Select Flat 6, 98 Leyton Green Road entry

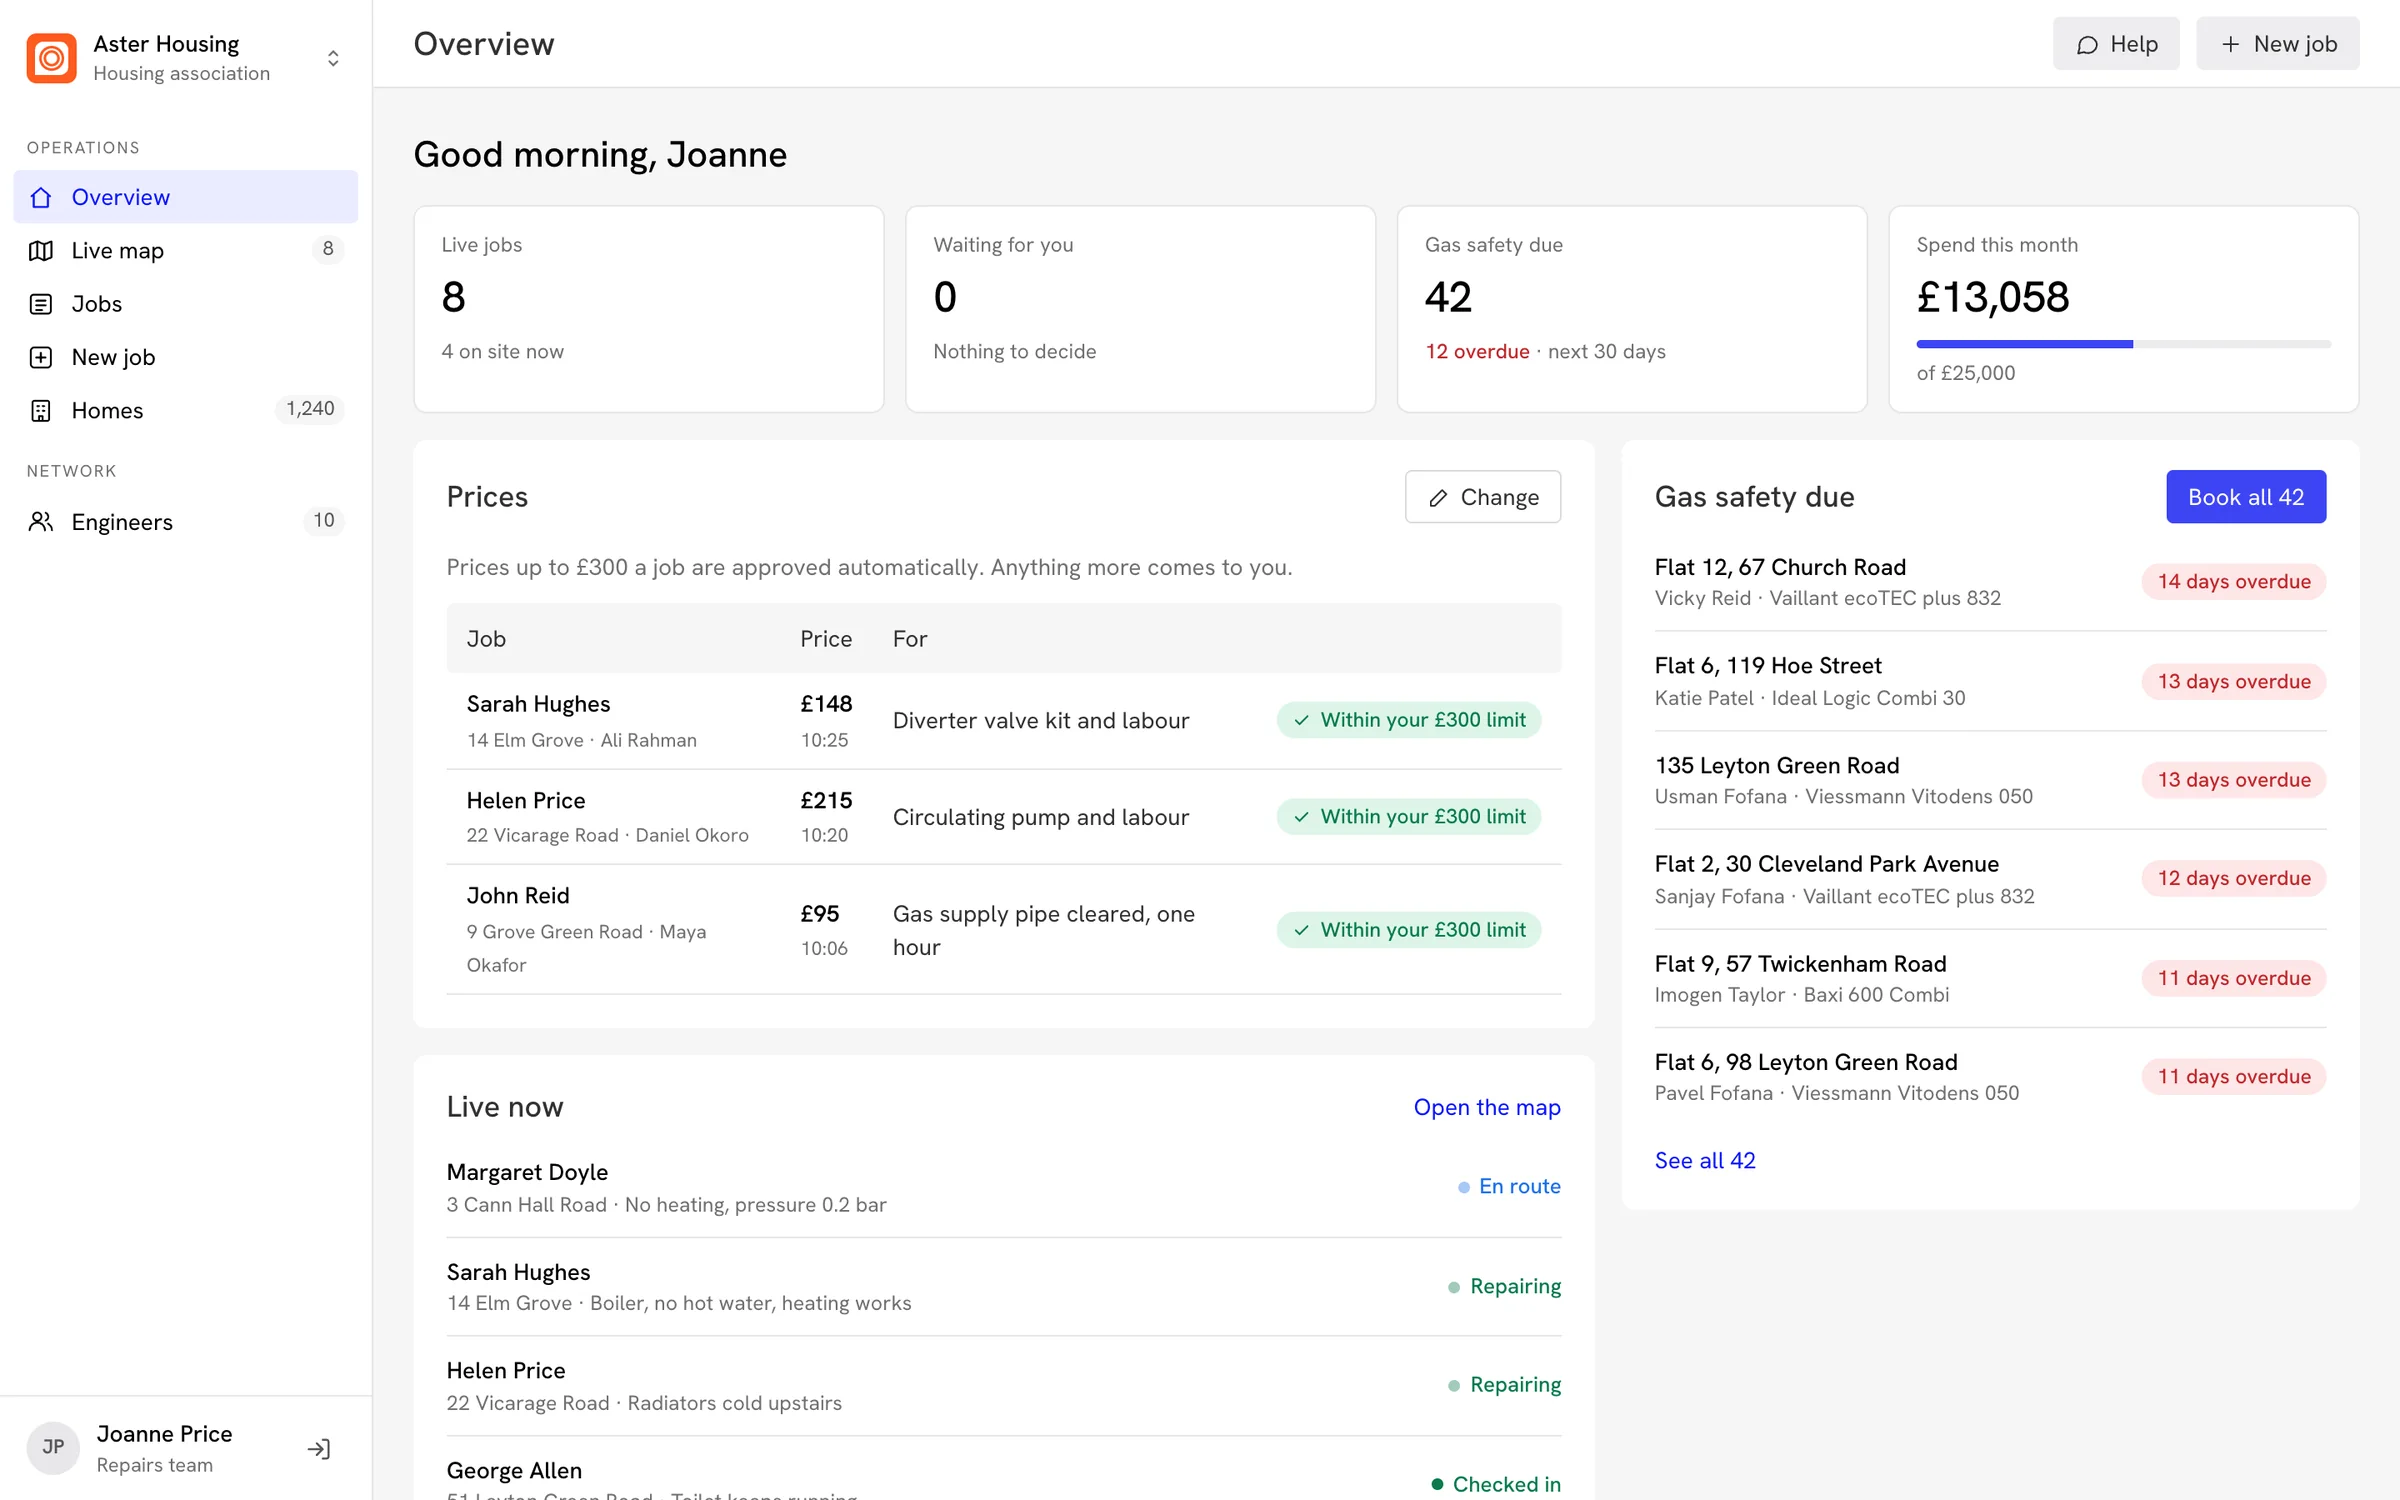1990,1077
